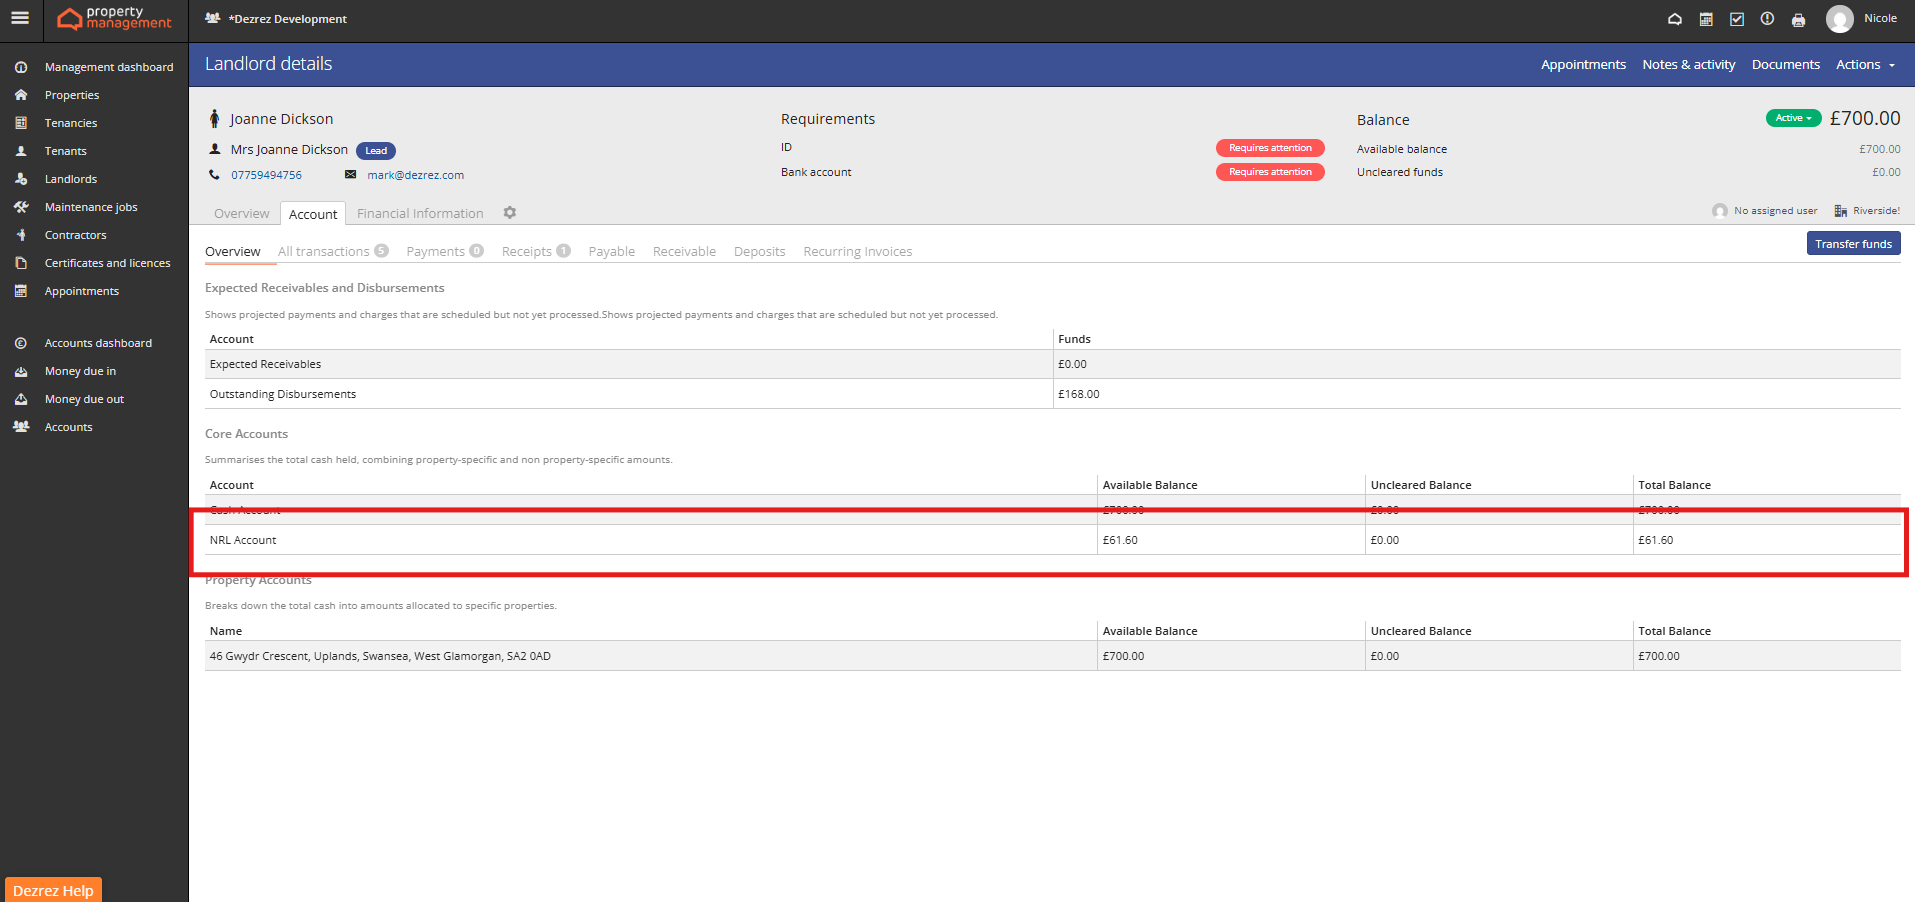Open the All transactions sub-tab
The width and height of the screenshot is (1915, 902).
[x=324, y=252]
